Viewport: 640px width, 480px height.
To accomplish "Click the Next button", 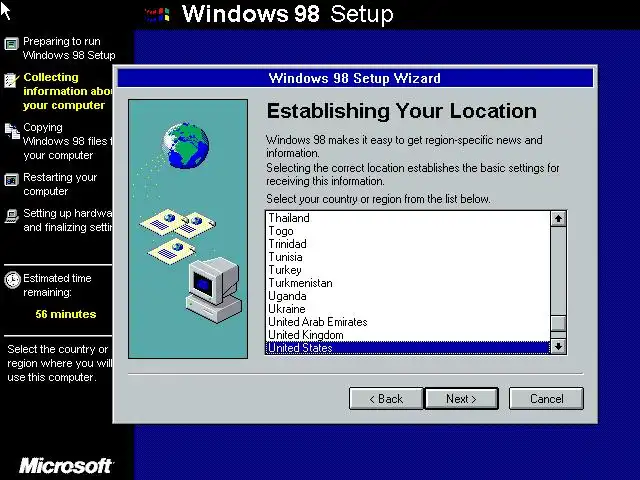I will [x=462, y=398].
